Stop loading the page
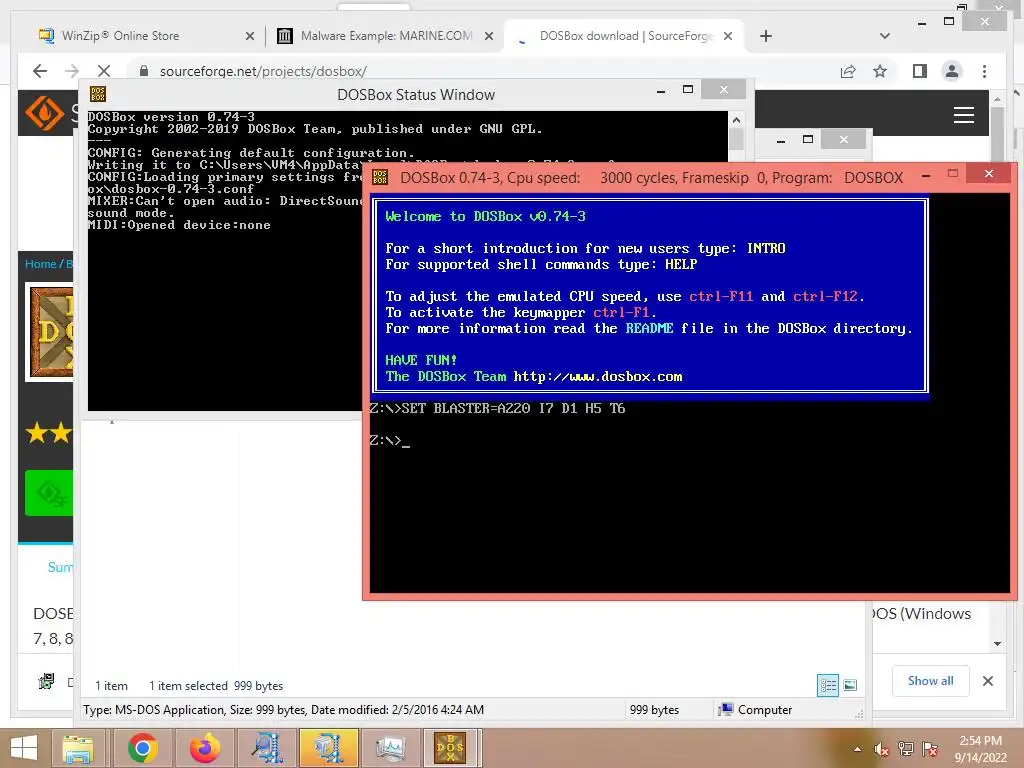 point(104,71)
